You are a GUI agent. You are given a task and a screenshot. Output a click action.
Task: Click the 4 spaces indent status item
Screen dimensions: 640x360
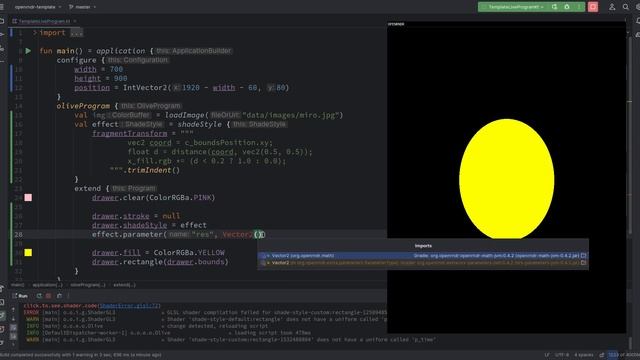(584, 355)
